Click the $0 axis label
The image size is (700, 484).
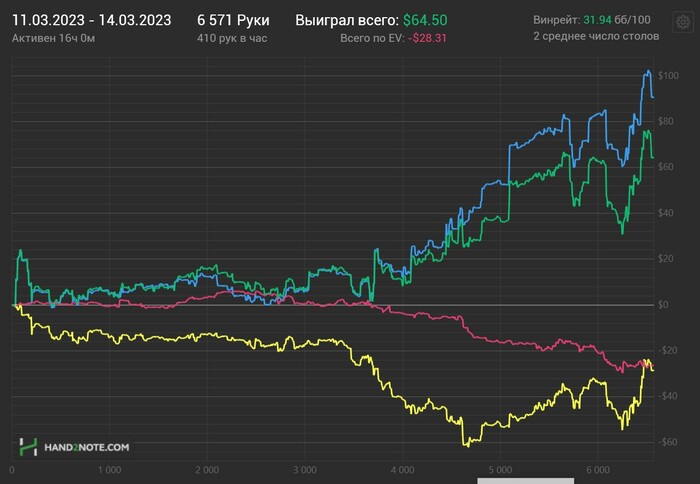pyautogui.click(x=663, y=305)
